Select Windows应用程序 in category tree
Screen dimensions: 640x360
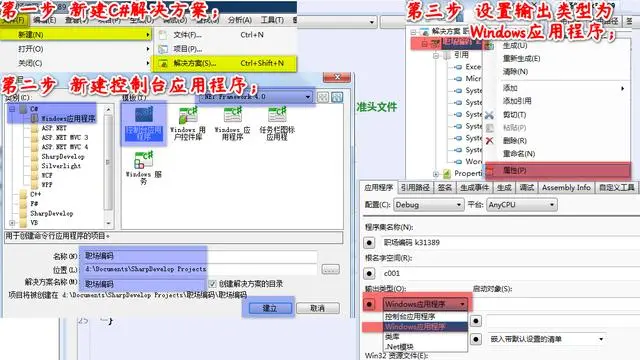coord(68,119)
